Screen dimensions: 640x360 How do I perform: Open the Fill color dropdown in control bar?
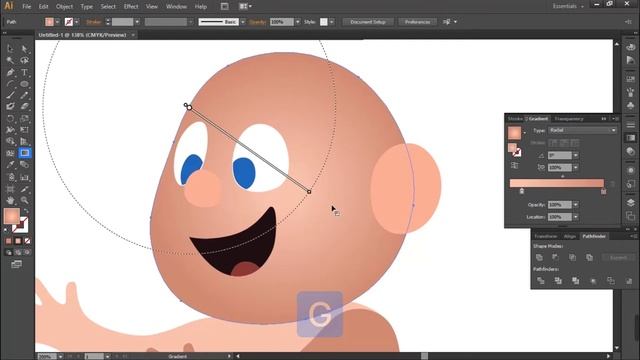pyautogui.click(x=58, y=22)
